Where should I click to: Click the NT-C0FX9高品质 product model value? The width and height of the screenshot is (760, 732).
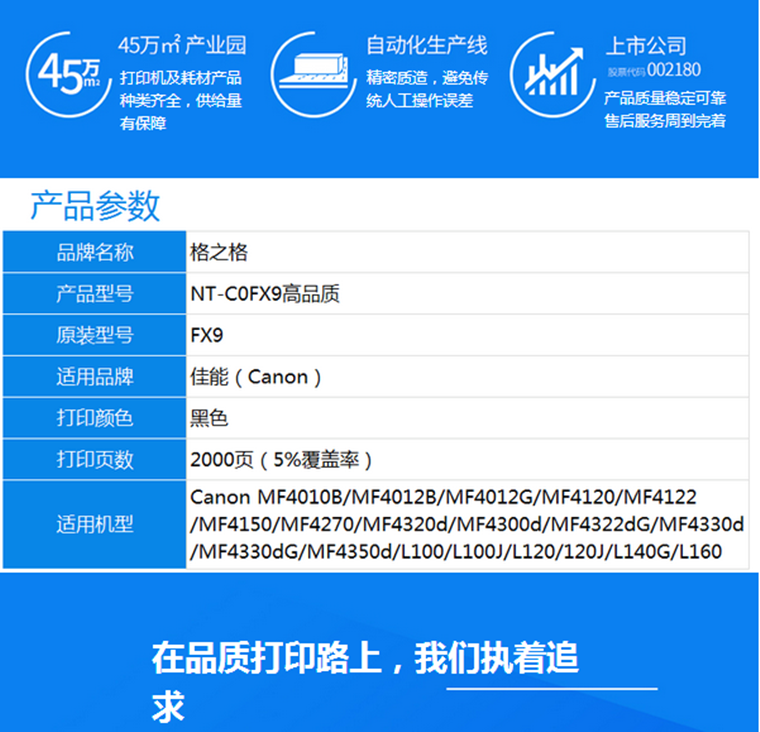click(x=264, y=294)
